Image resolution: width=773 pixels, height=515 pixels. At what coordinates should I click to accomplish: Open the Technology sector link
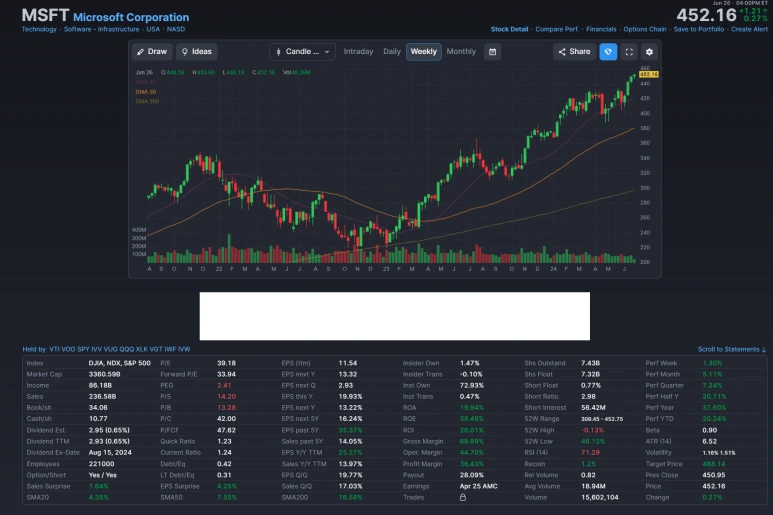coord(39,29)
